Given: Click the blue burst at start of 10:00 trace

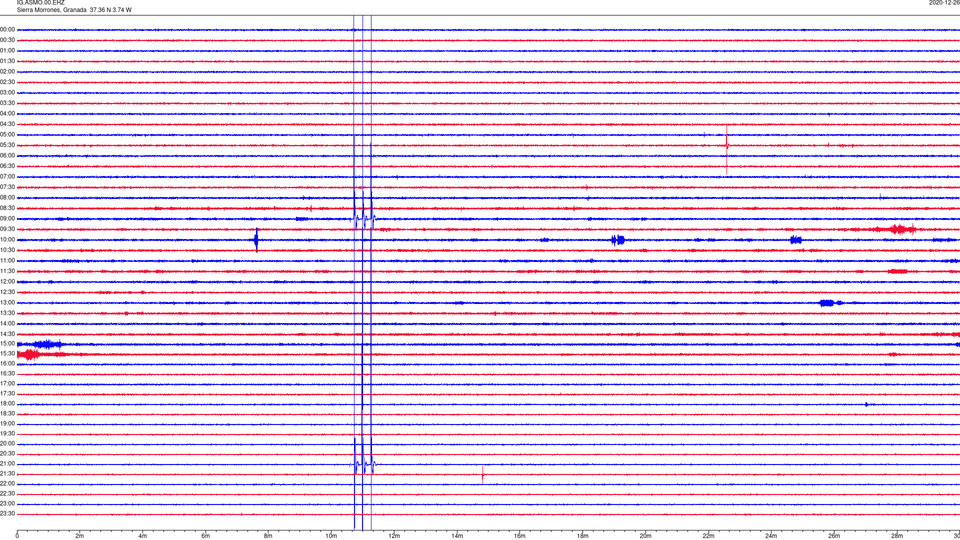Looking at the screenshot, I should pos(257,239).
